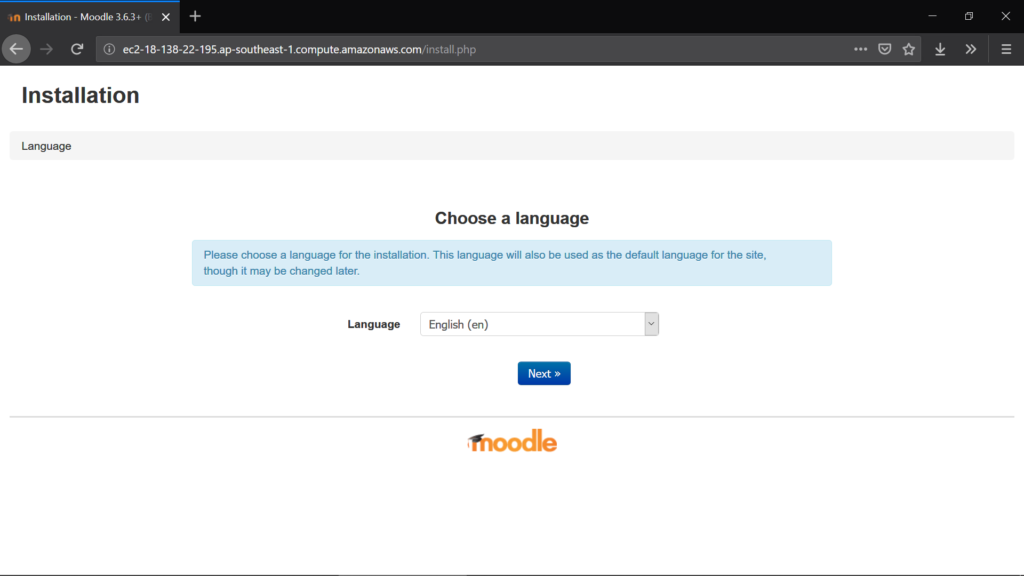Click the Language field label
The height and width of the screenshot is (576, 1024).
[374, 324]
